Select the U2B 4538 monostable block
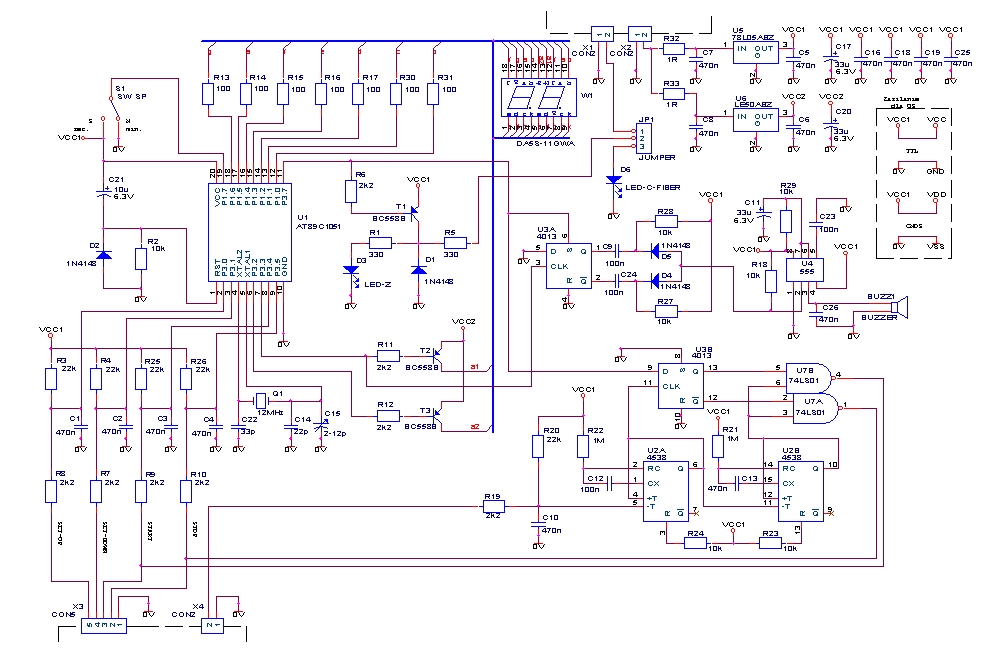This screenshot has height=657, width=988. pyautogui.click(x=800, y=491)
